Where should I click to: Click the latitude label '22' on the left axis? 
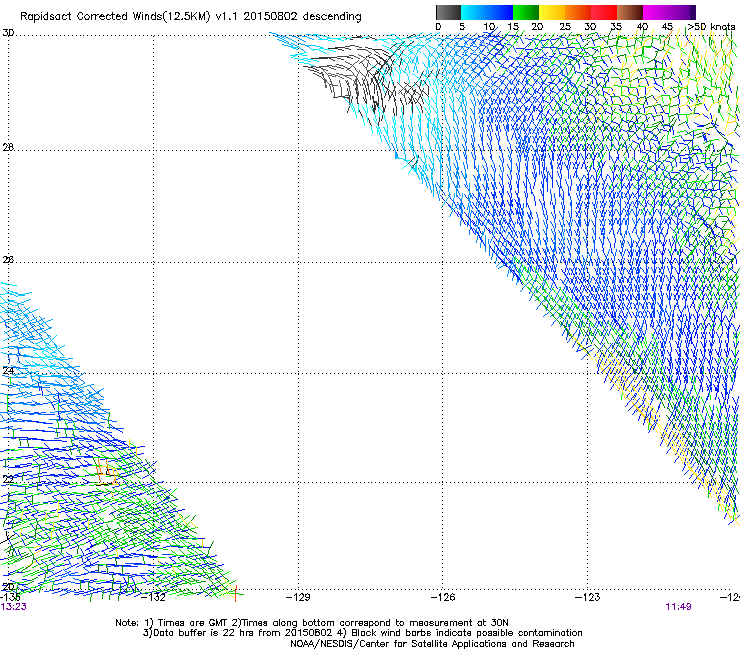8,480
